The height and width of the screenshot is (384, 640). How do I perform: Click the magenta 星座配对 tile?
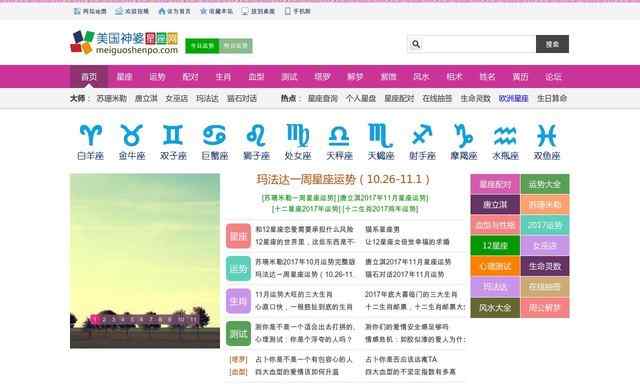point(495,184)
